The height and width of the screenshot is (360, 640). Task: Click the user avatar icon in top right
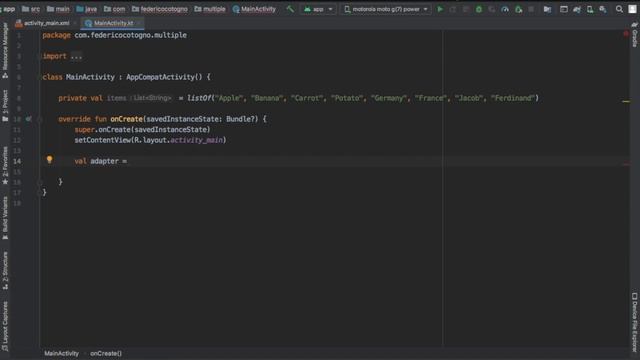(x=632, y=9)
